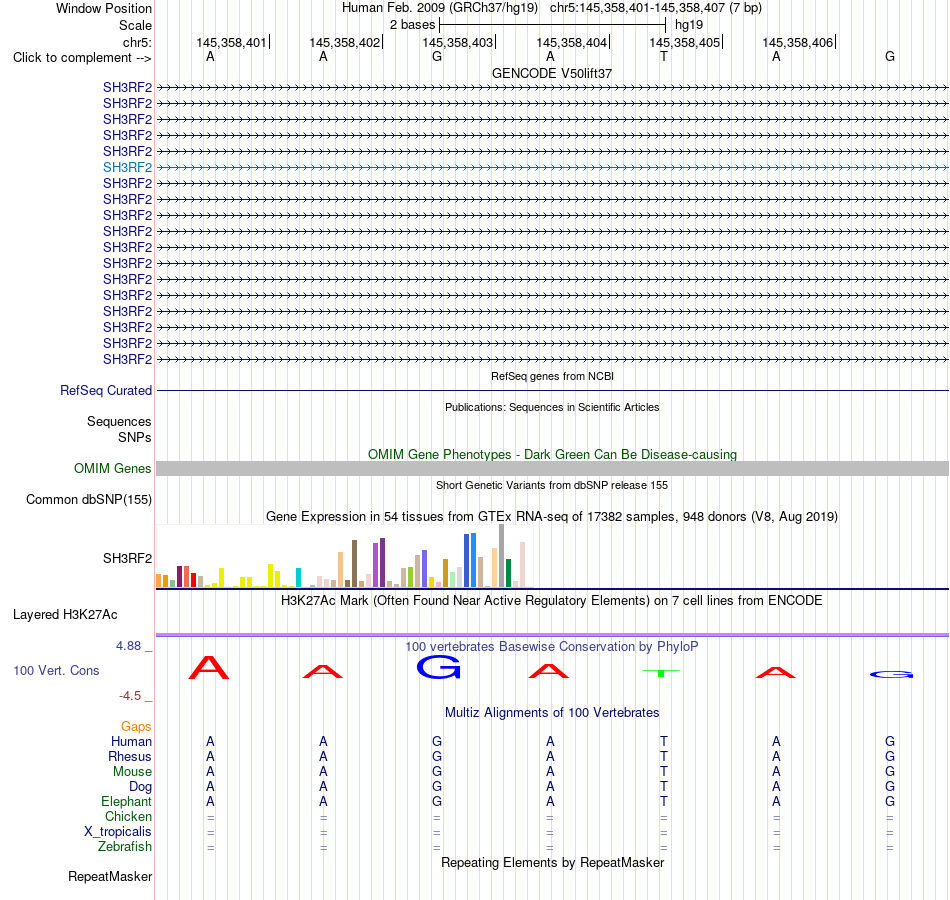This screenshot has width=950, height=900.
Task: Select the 'chr5:' ruler label
Action: 137,42
